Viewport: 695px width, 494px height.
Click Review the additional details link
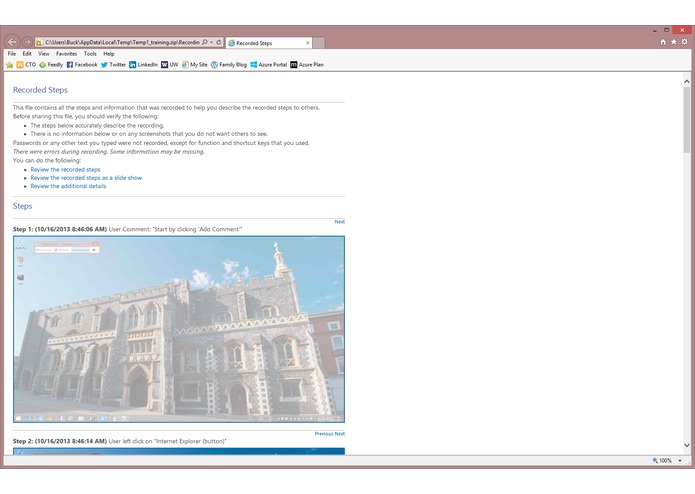(68, 186)
